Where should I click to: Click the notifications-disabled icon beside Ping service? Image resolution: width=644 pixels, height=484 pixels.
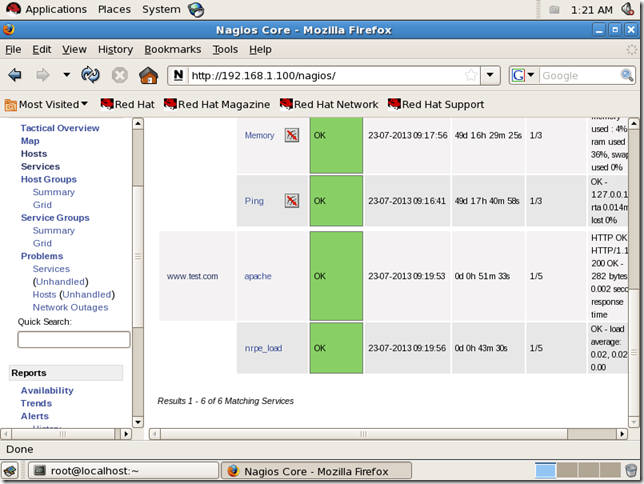[x=292, y=201]
